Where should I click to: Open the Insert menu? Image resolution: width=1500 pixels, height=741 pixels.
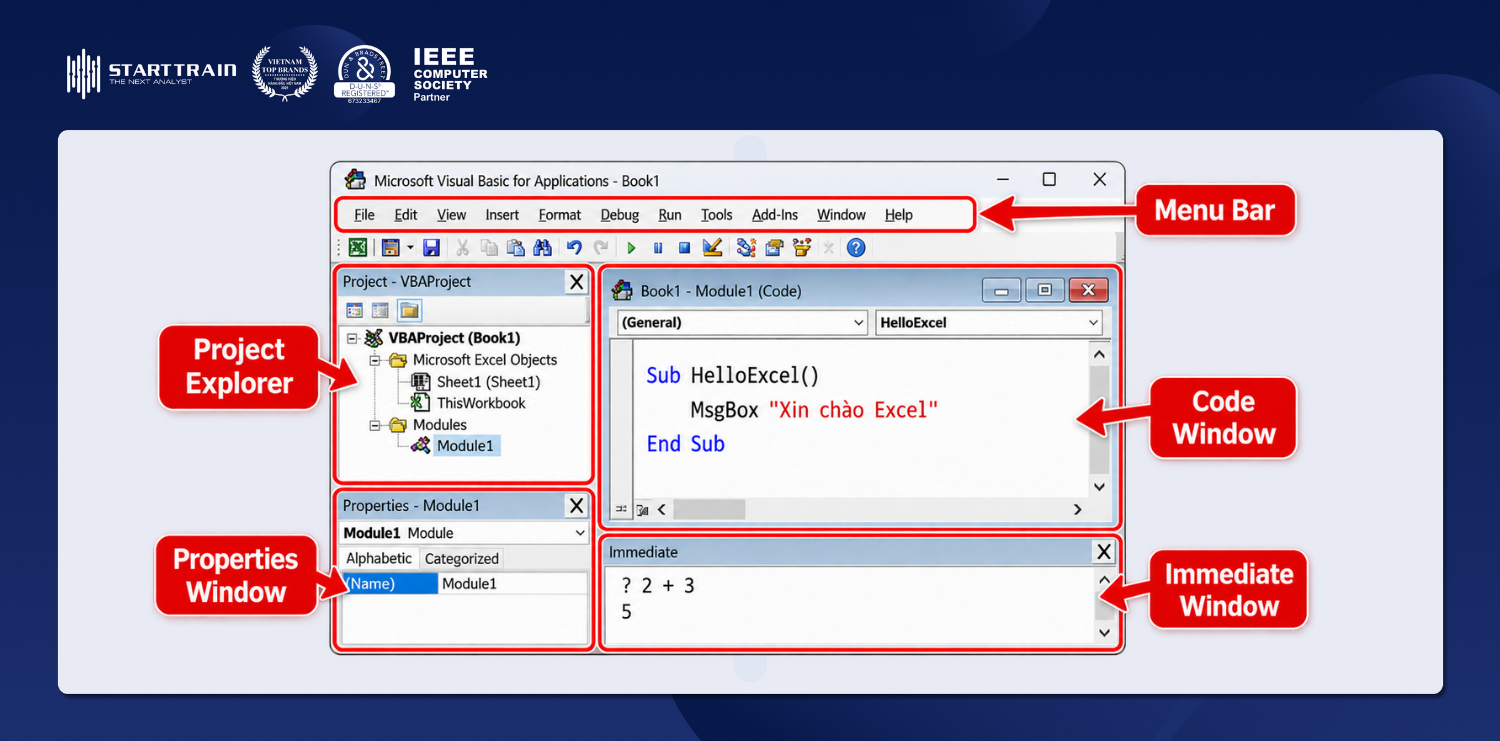click(502, 215)
